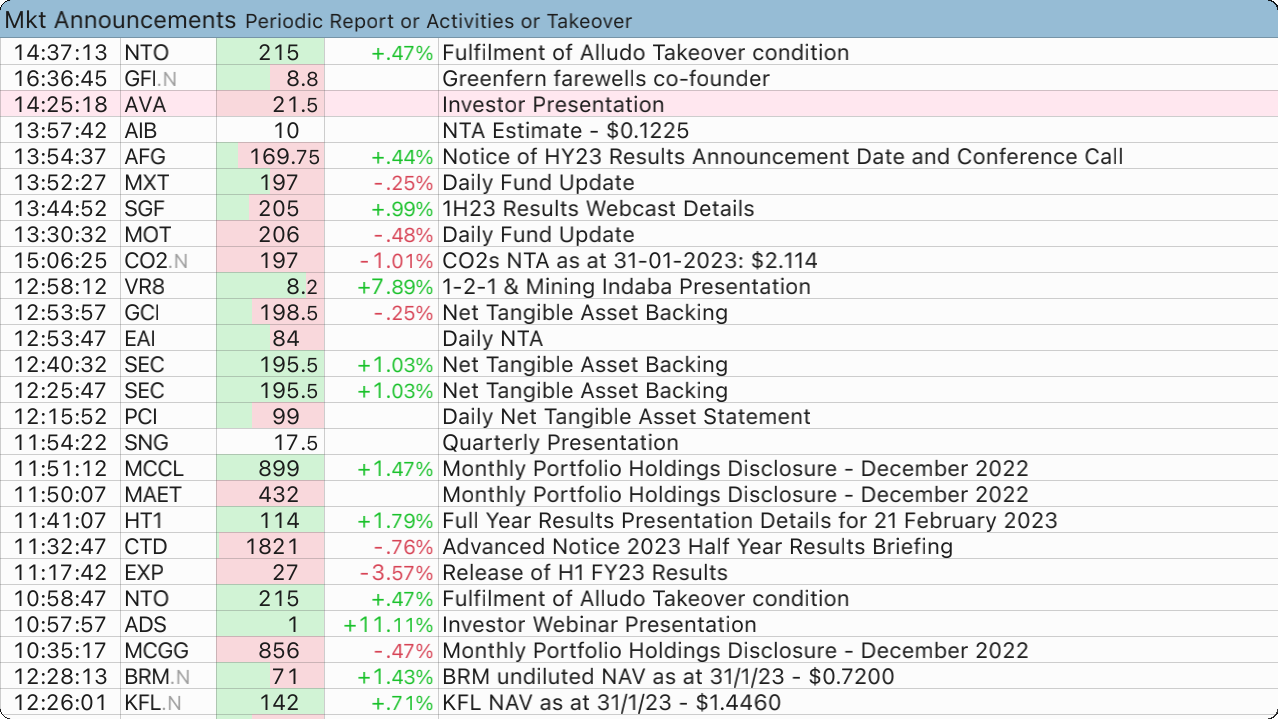Click the +11.11% change value
The width and height of the screenshot is (1280, 720).
(388, 625)
